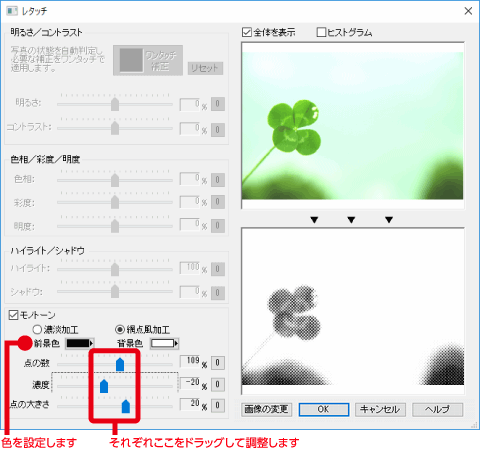Viewport: 480px width, 450px height.
Task: Enable the ヒストグラム checkbox
Action: pyautogui.click(x=321, y=32)
